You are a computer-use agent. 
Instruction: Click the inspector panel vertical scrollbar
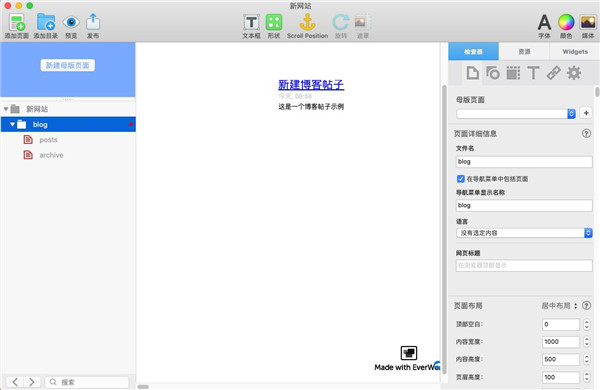(x=597, y=92)
